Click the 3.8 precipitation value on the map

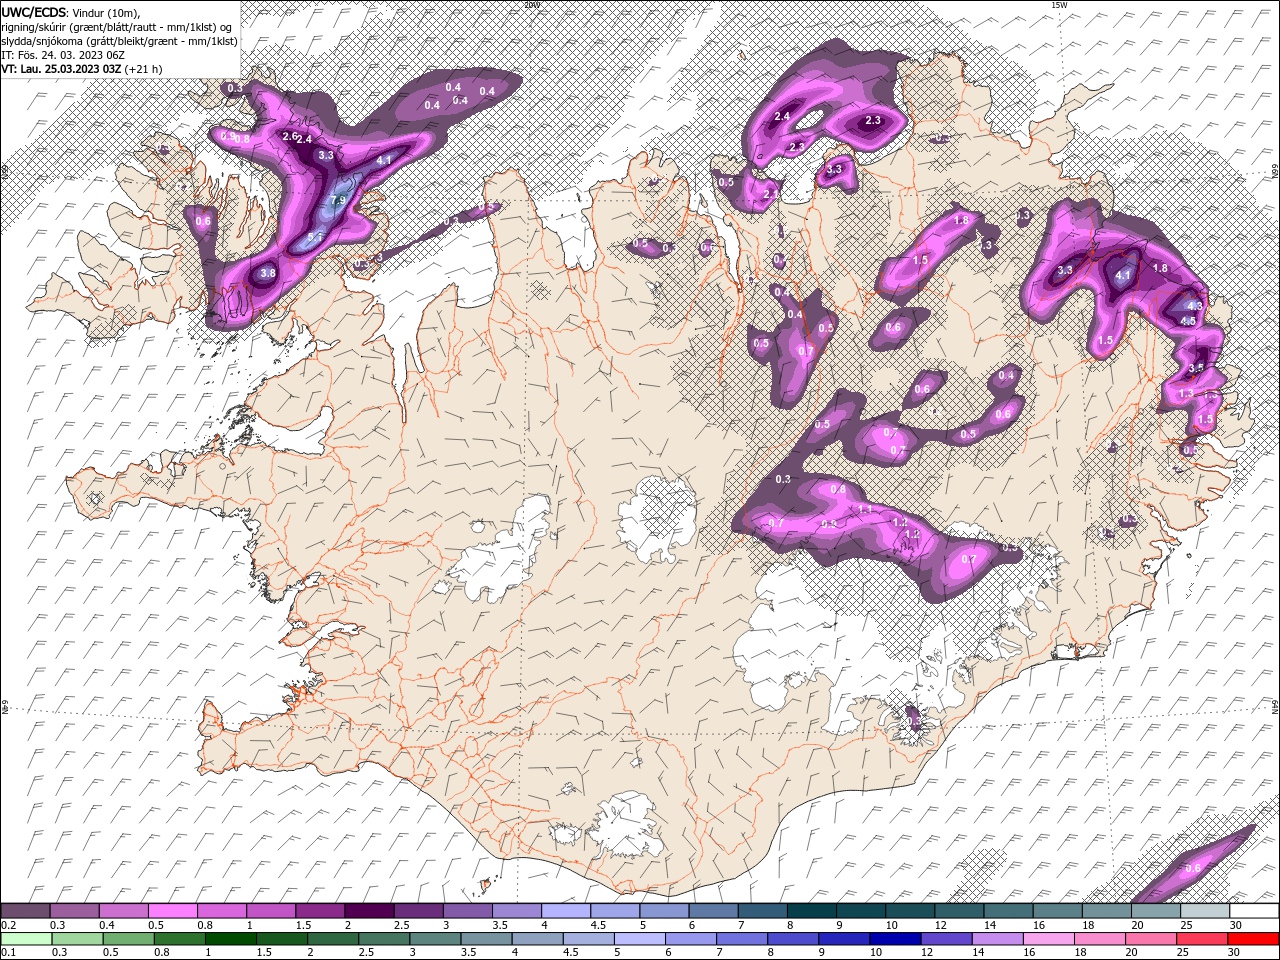(x=267, y=273)
